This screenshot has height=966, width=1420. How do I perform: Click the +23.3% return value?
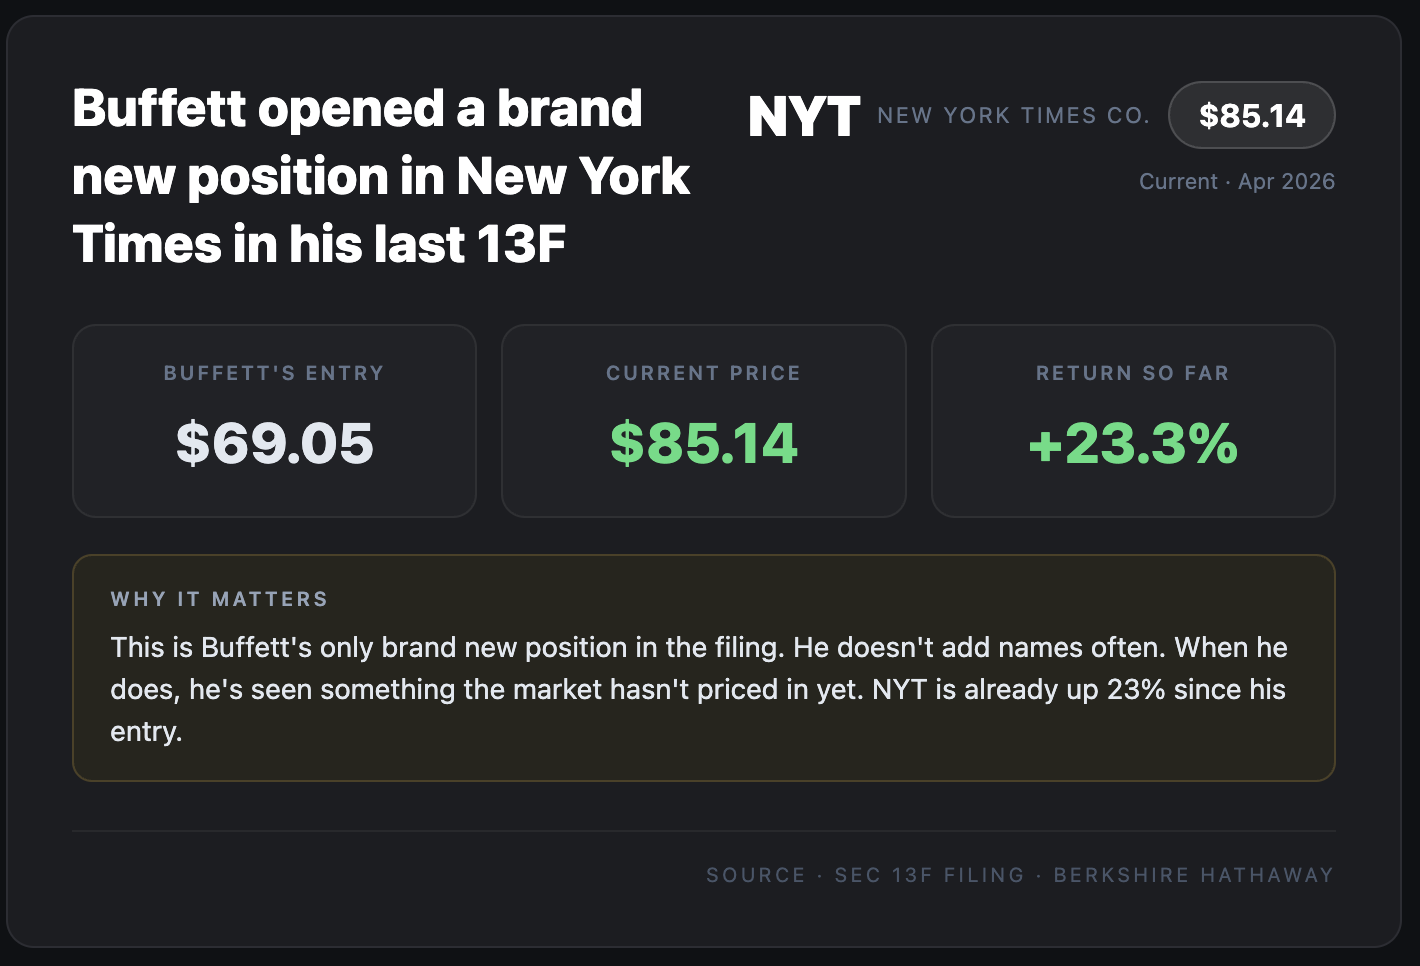tap(1132, 443)
